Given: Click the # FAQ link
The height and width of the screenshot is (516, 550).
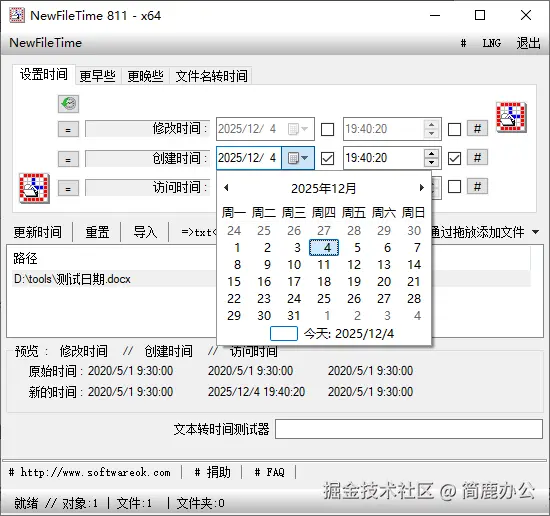Looking at the screenshot, I should click(269, 472).
